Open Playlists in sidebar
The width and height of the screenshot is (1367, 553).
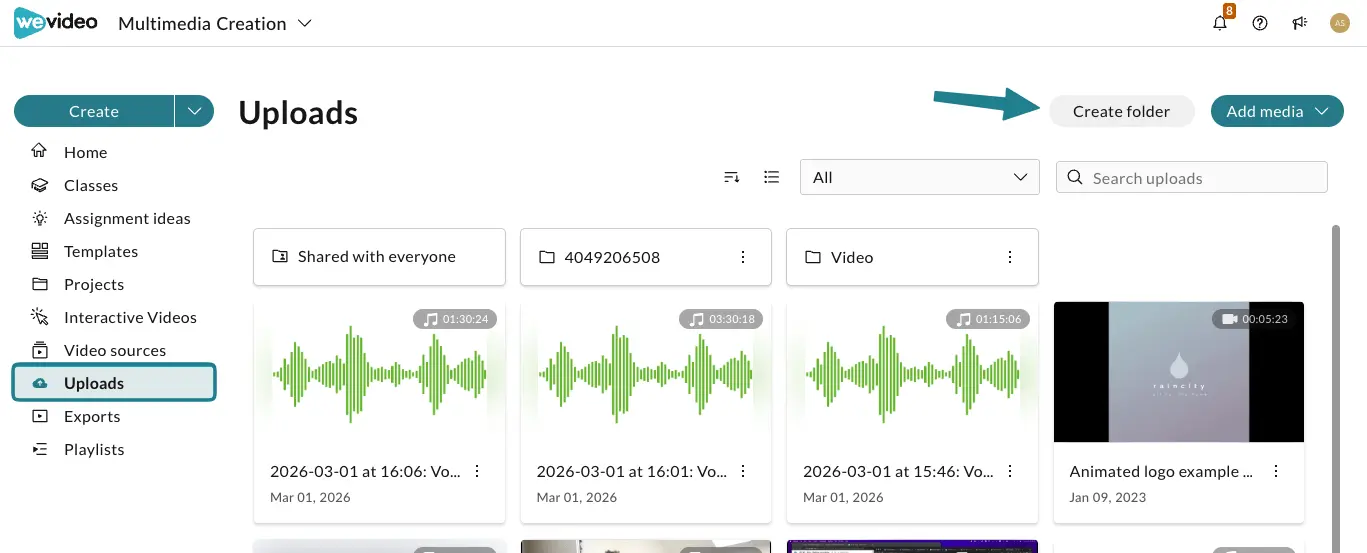94,449
